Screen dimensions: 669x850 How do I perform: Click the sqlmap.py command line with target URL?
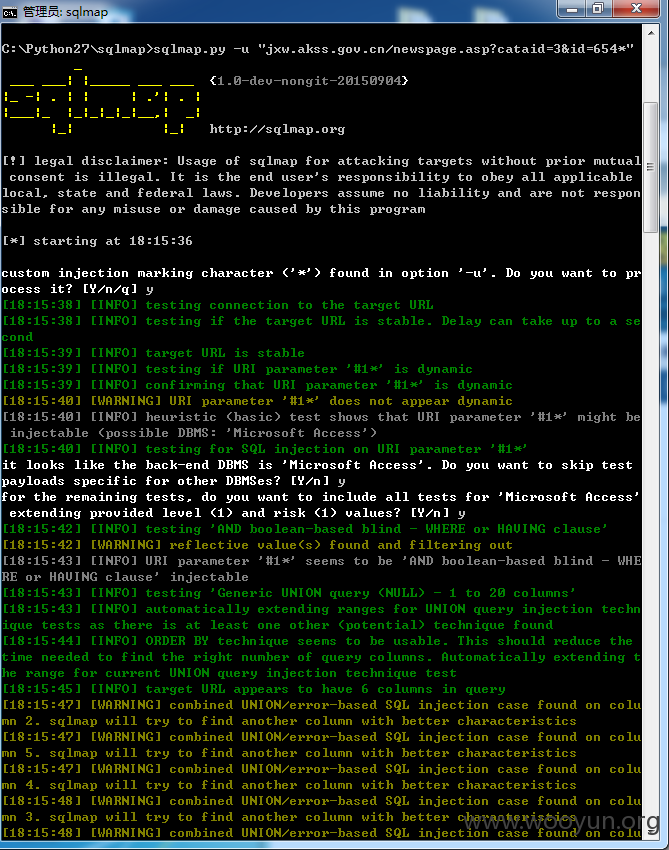(318, 49)
